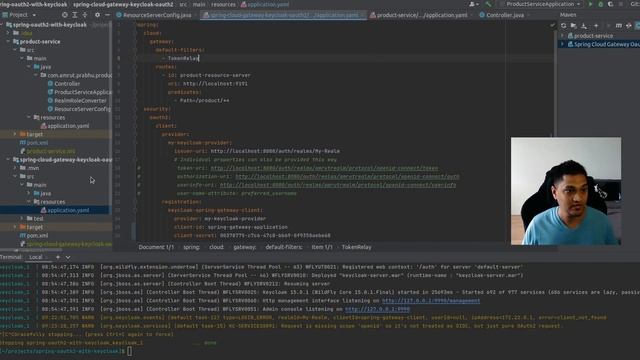The width and height of the screenshot is (640, 360).
Task: Open Admin console http://127.0.0.1:9990 link
Action: point(377,309)
